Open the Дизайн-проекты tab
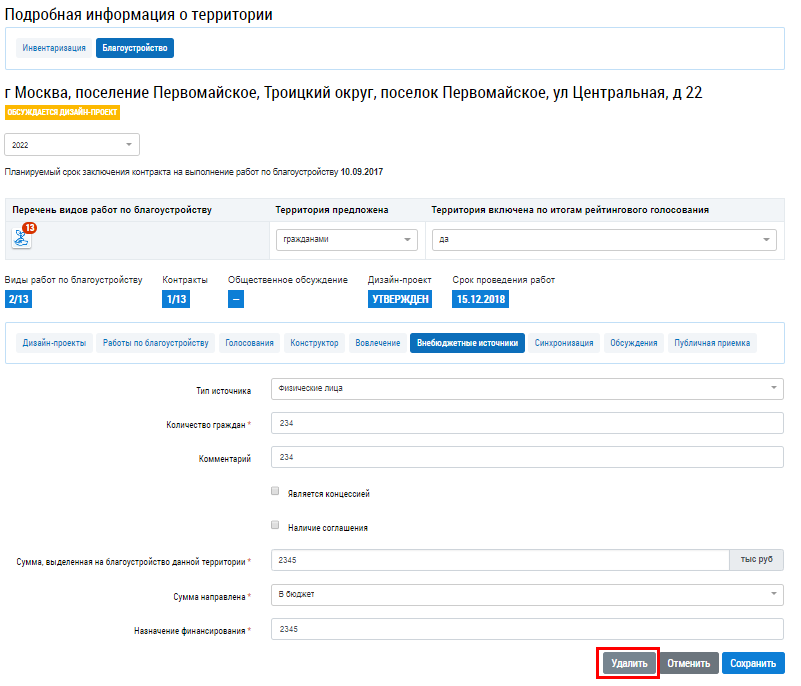The height and width of the screenshot is (686, 801). click(54, 343)
